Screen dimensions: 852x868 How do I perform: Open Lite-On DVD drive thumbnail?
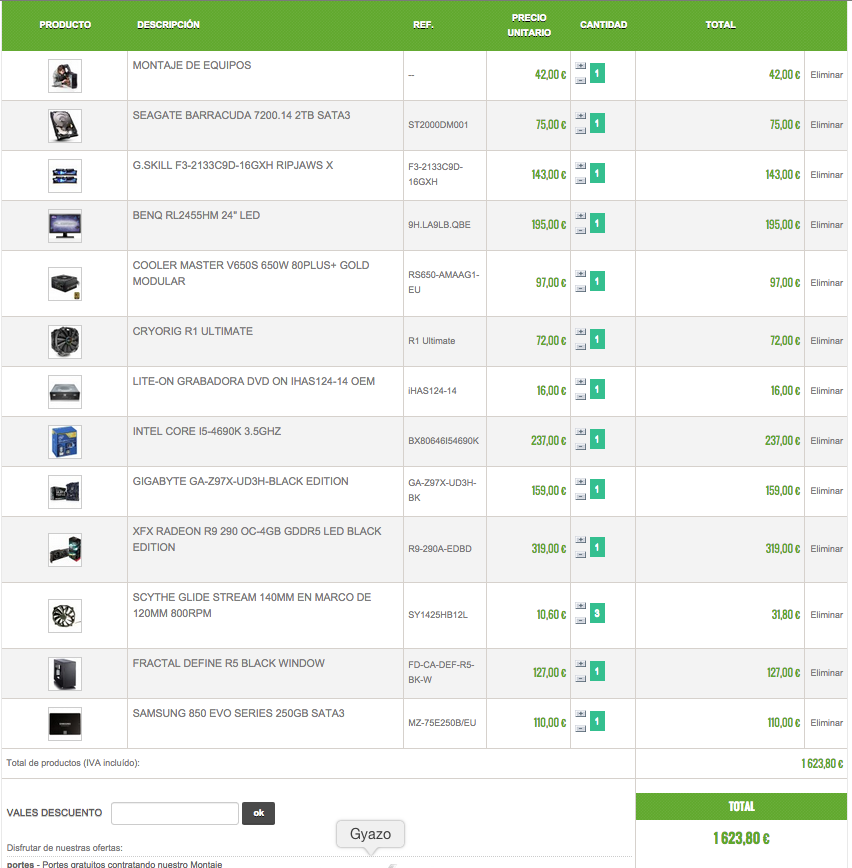[x=65, y=392]
